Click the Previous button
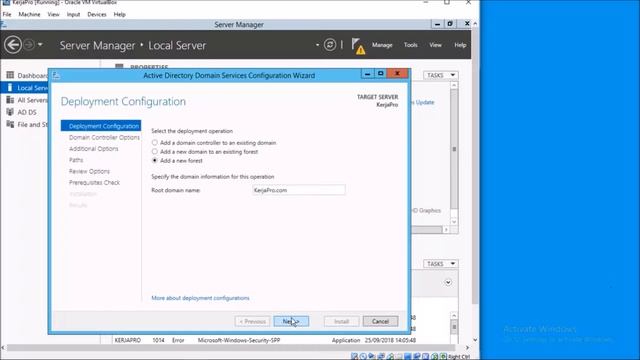The width and height of the screenshot is (640, 360). click(252, 321)
